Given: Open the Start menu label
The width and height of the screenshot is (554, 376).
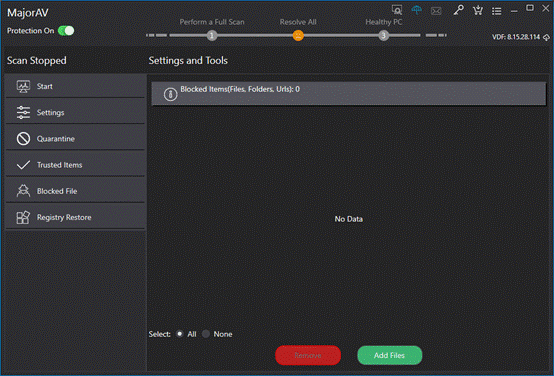Looking at the screenshot, I should 45,86.
